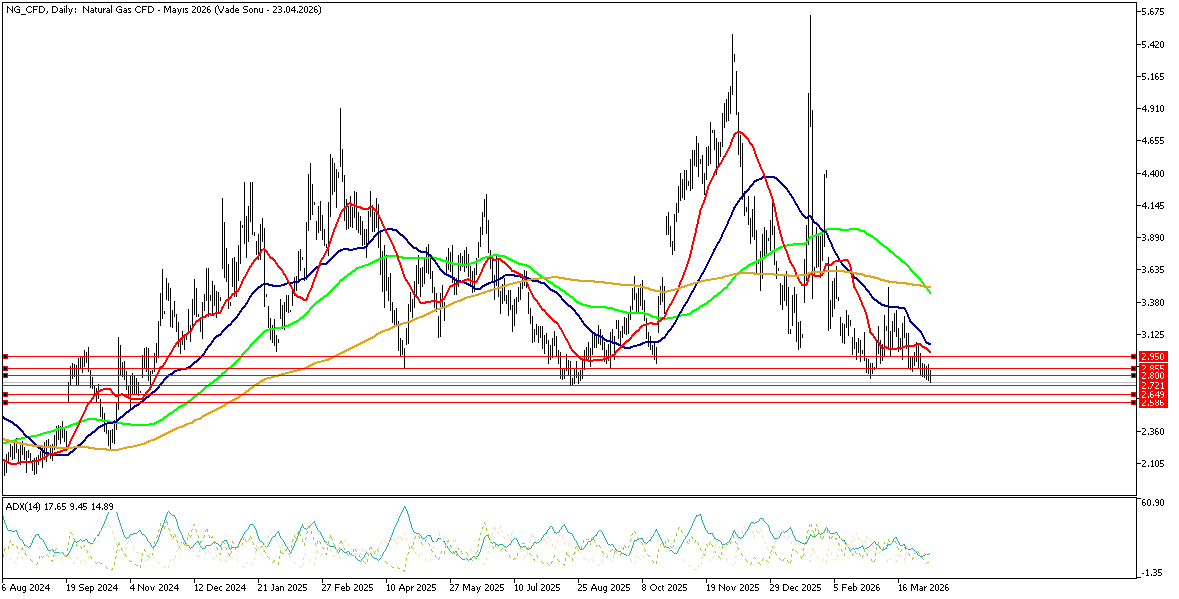Viewport: 1179px width, 599px height.
Task: Click the 2.649 red price tag
Action: coord(1153,395)
